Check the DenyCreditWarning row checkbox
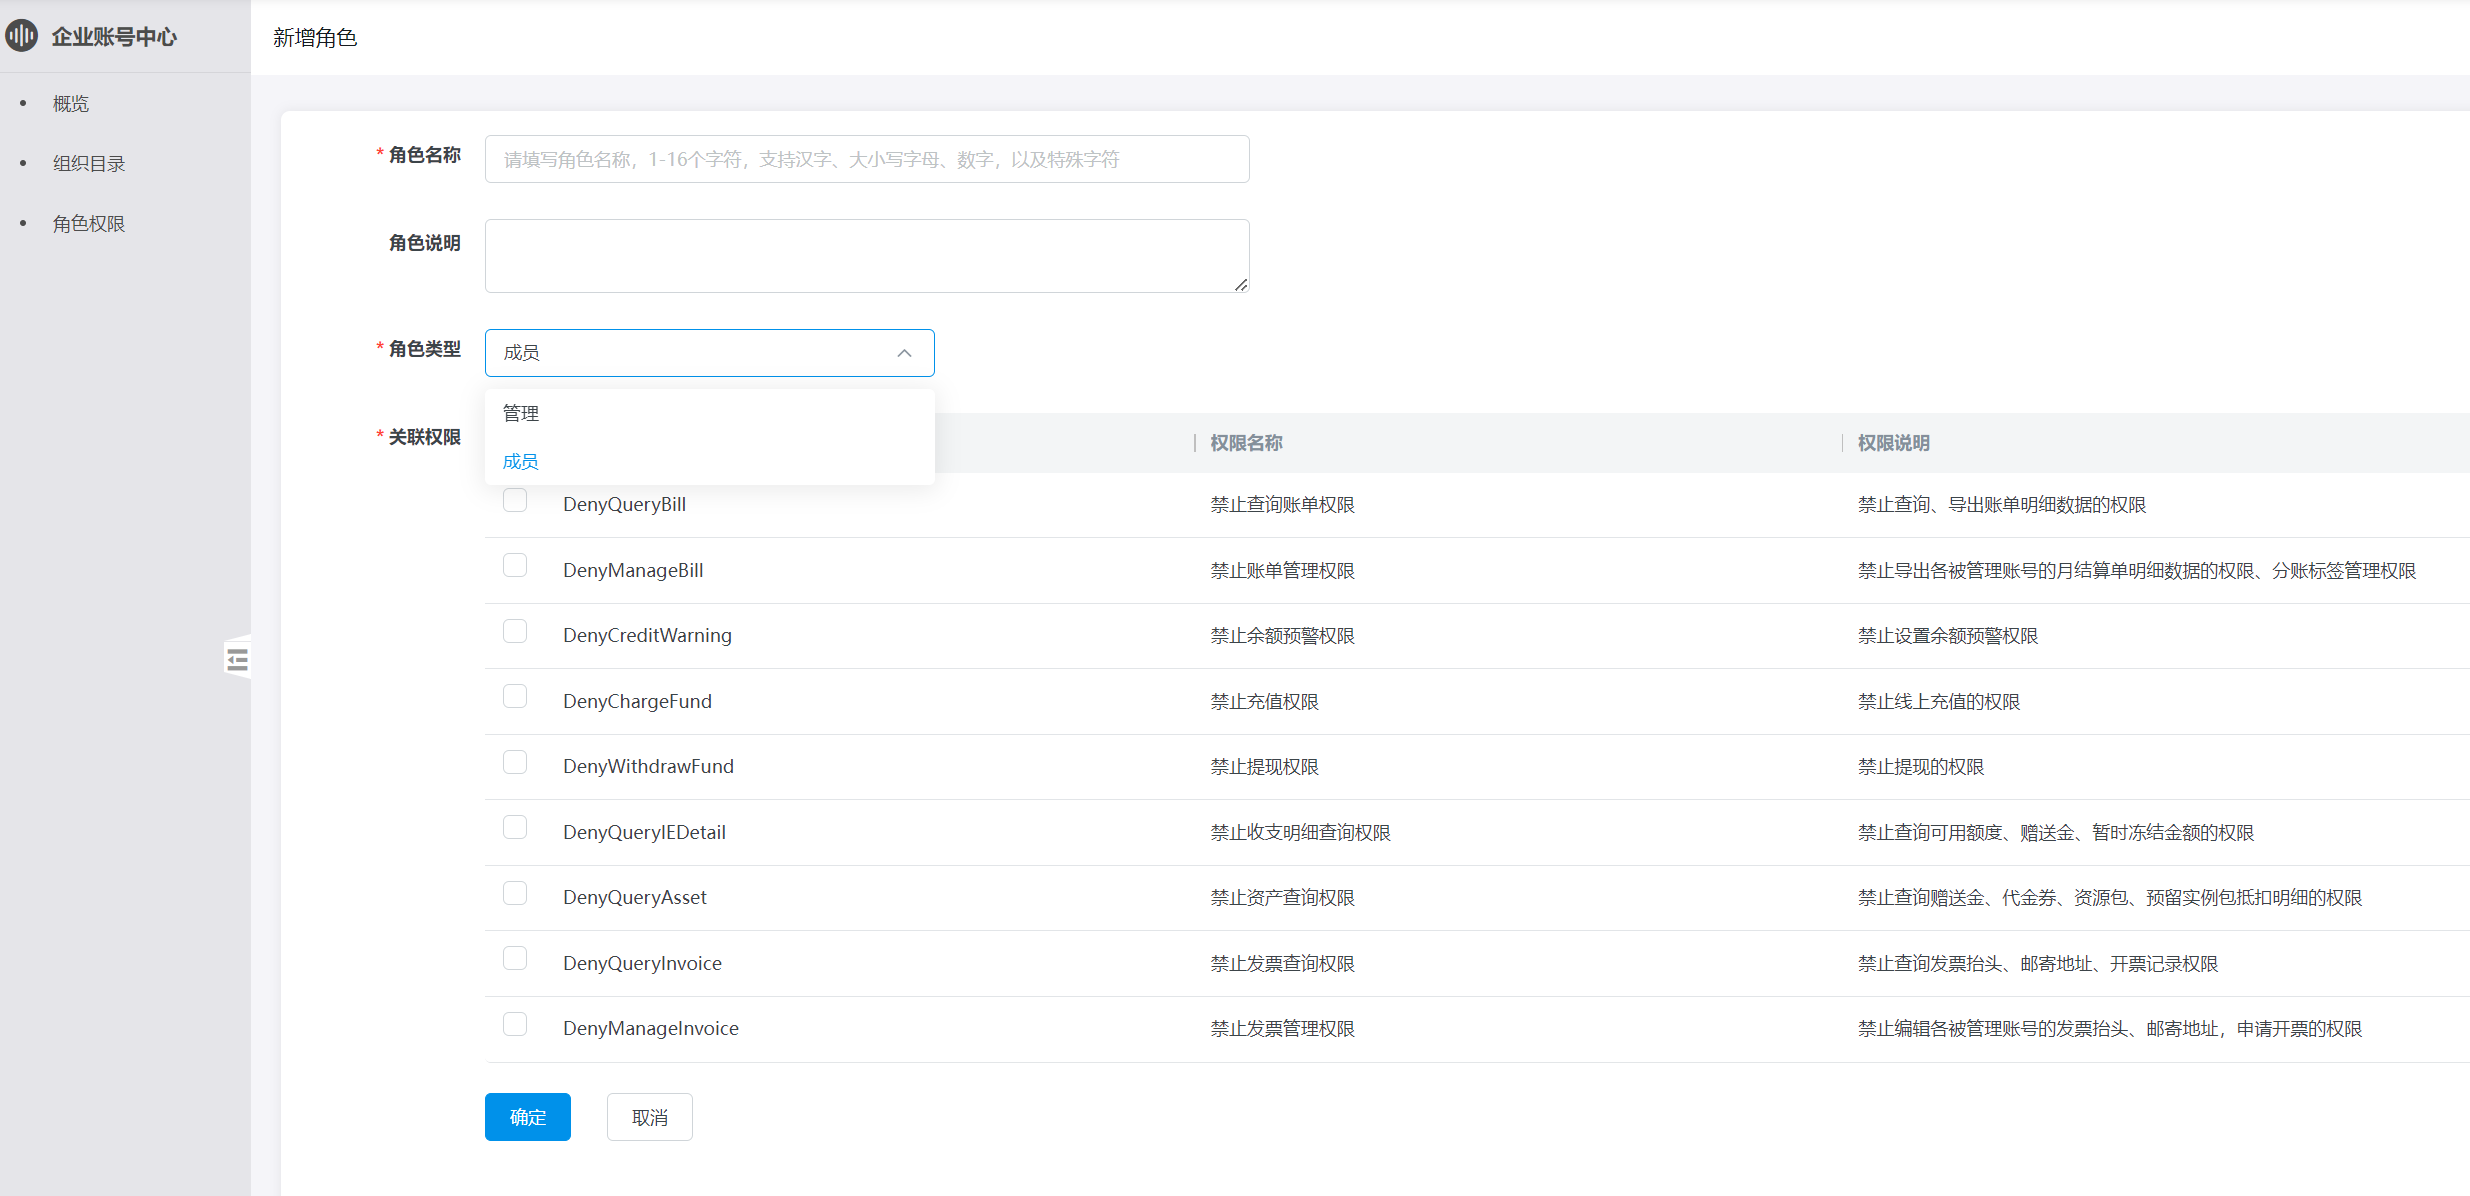The height and width of the screenshot is (1196, 2470). (515, 631)
